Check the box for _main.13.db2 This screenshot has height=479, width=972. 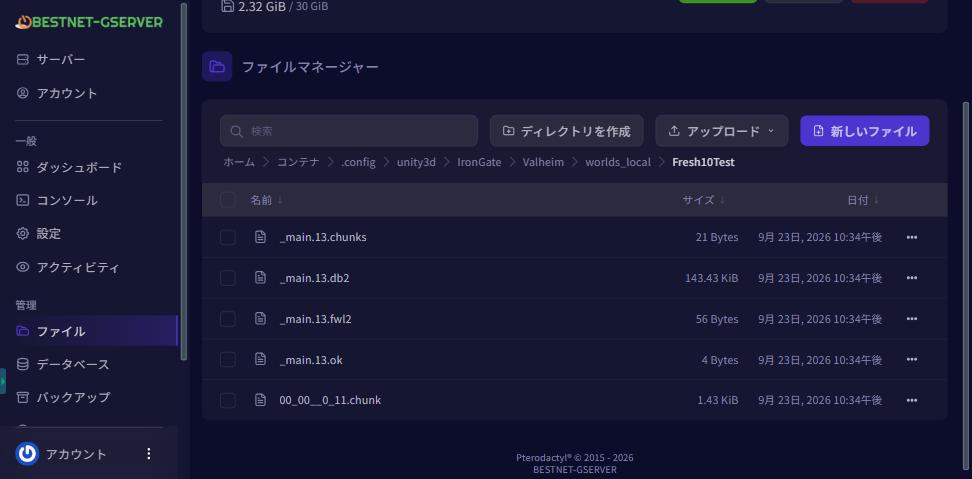(x=228, y=278)
